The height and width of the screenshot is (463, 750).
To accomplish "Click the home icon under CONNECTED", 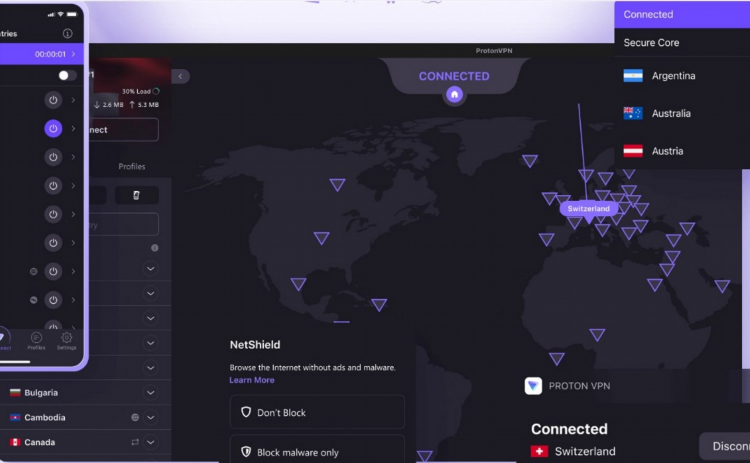I will (454, 94).
